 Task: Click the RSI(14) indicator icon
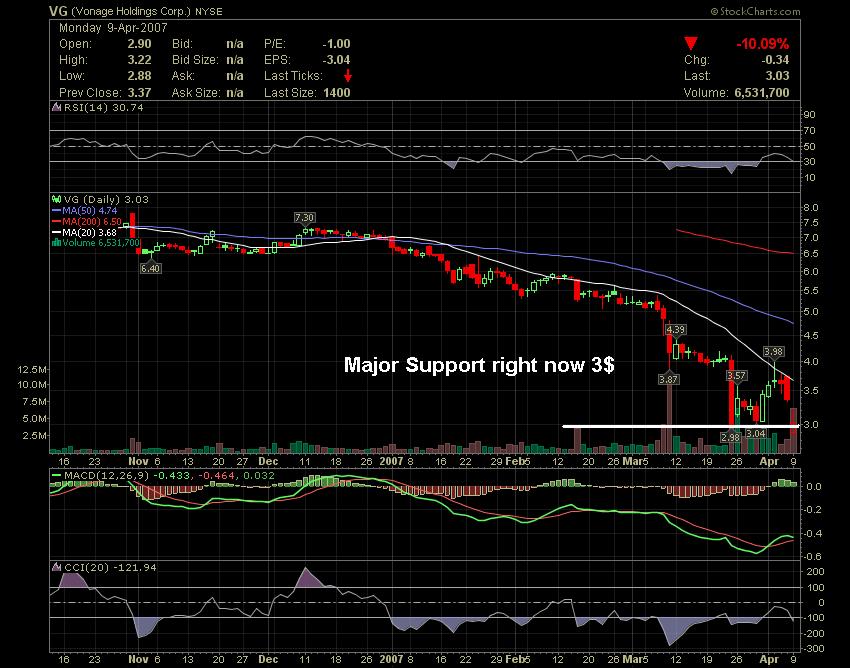[56, 107]
